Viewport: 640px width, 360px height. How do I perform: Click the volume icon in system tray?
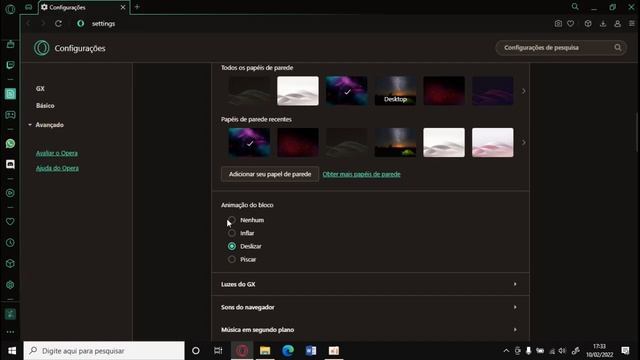click(562, 351)
